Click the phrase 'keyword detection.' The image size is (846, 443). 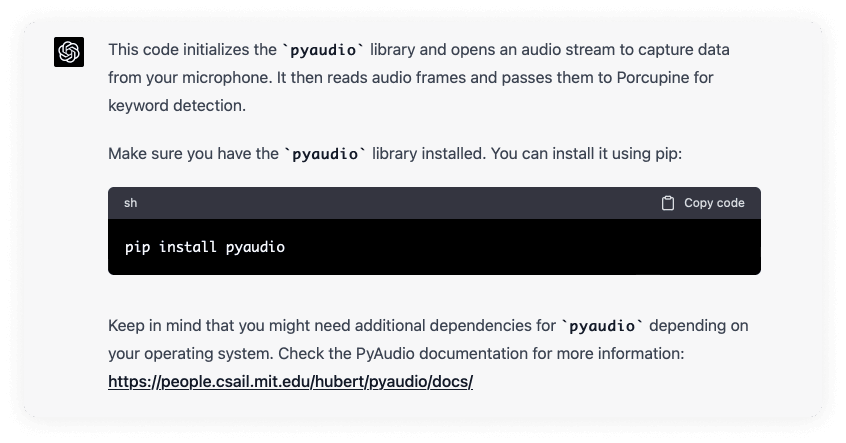pos(177,105)
